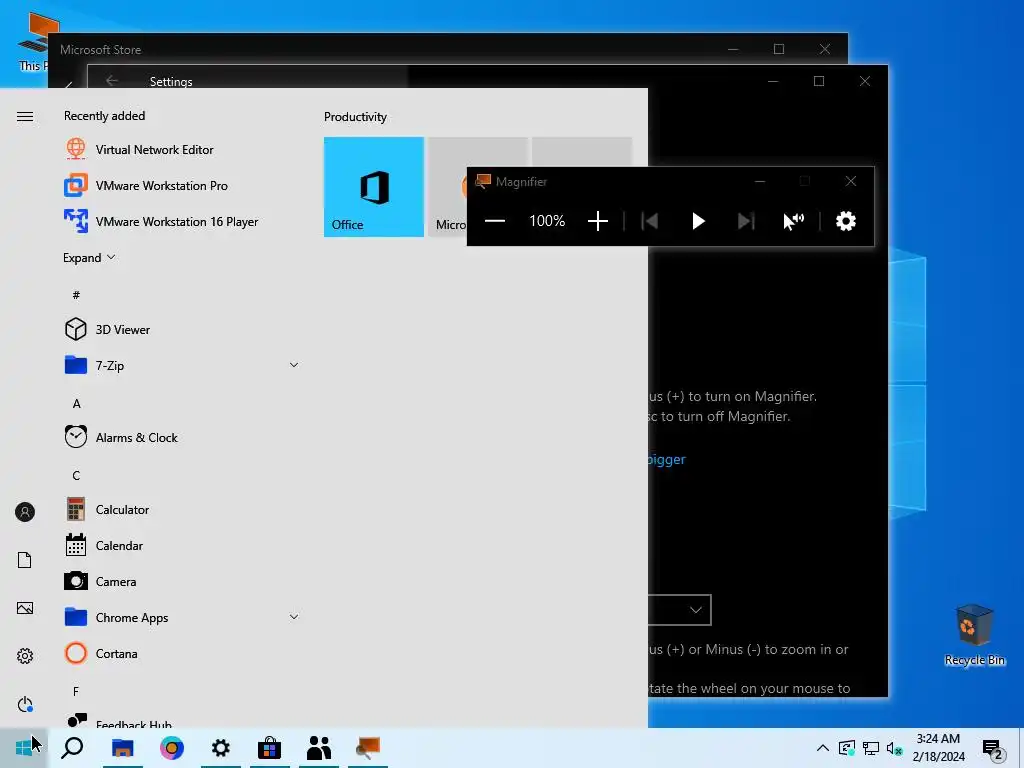Click the # section header
This screenshot has width=1024, height=768.
(x=76, y=295)
